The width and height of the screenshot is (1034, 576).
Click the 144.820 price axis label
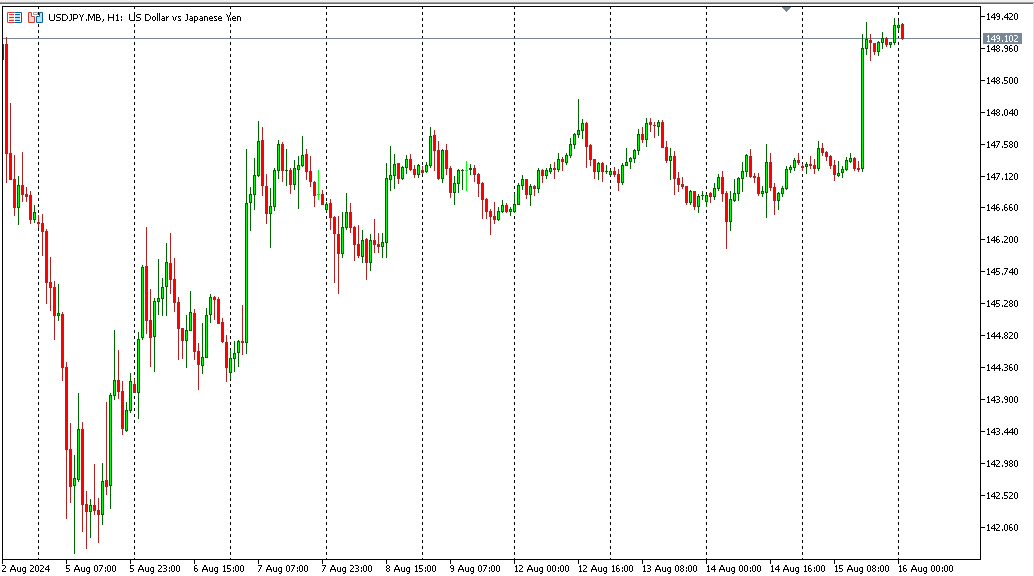(1002, 336)
